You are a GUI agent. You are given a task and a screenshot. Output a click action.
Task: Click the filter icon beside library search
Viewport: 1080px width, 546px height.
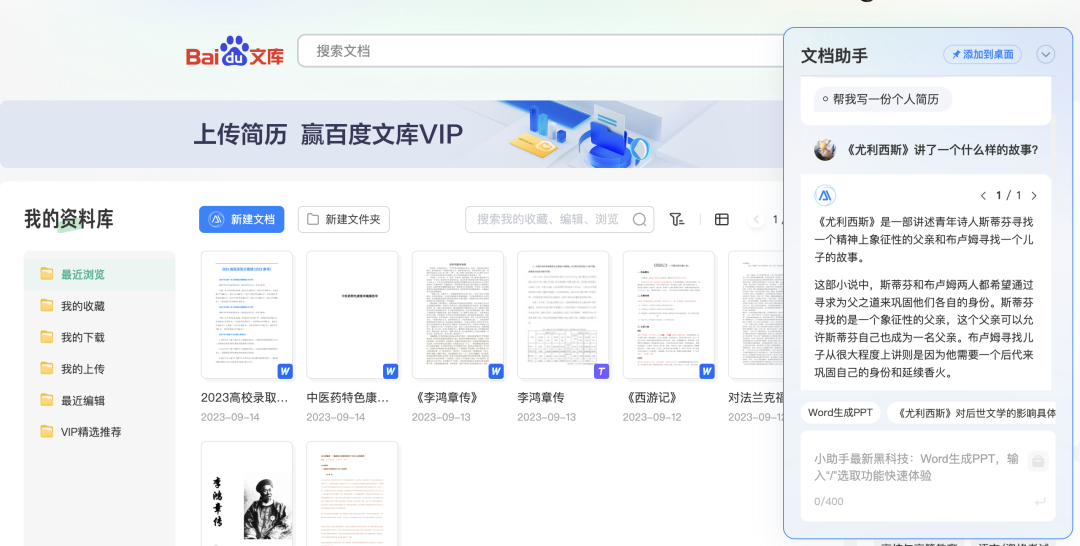[677, 220]
